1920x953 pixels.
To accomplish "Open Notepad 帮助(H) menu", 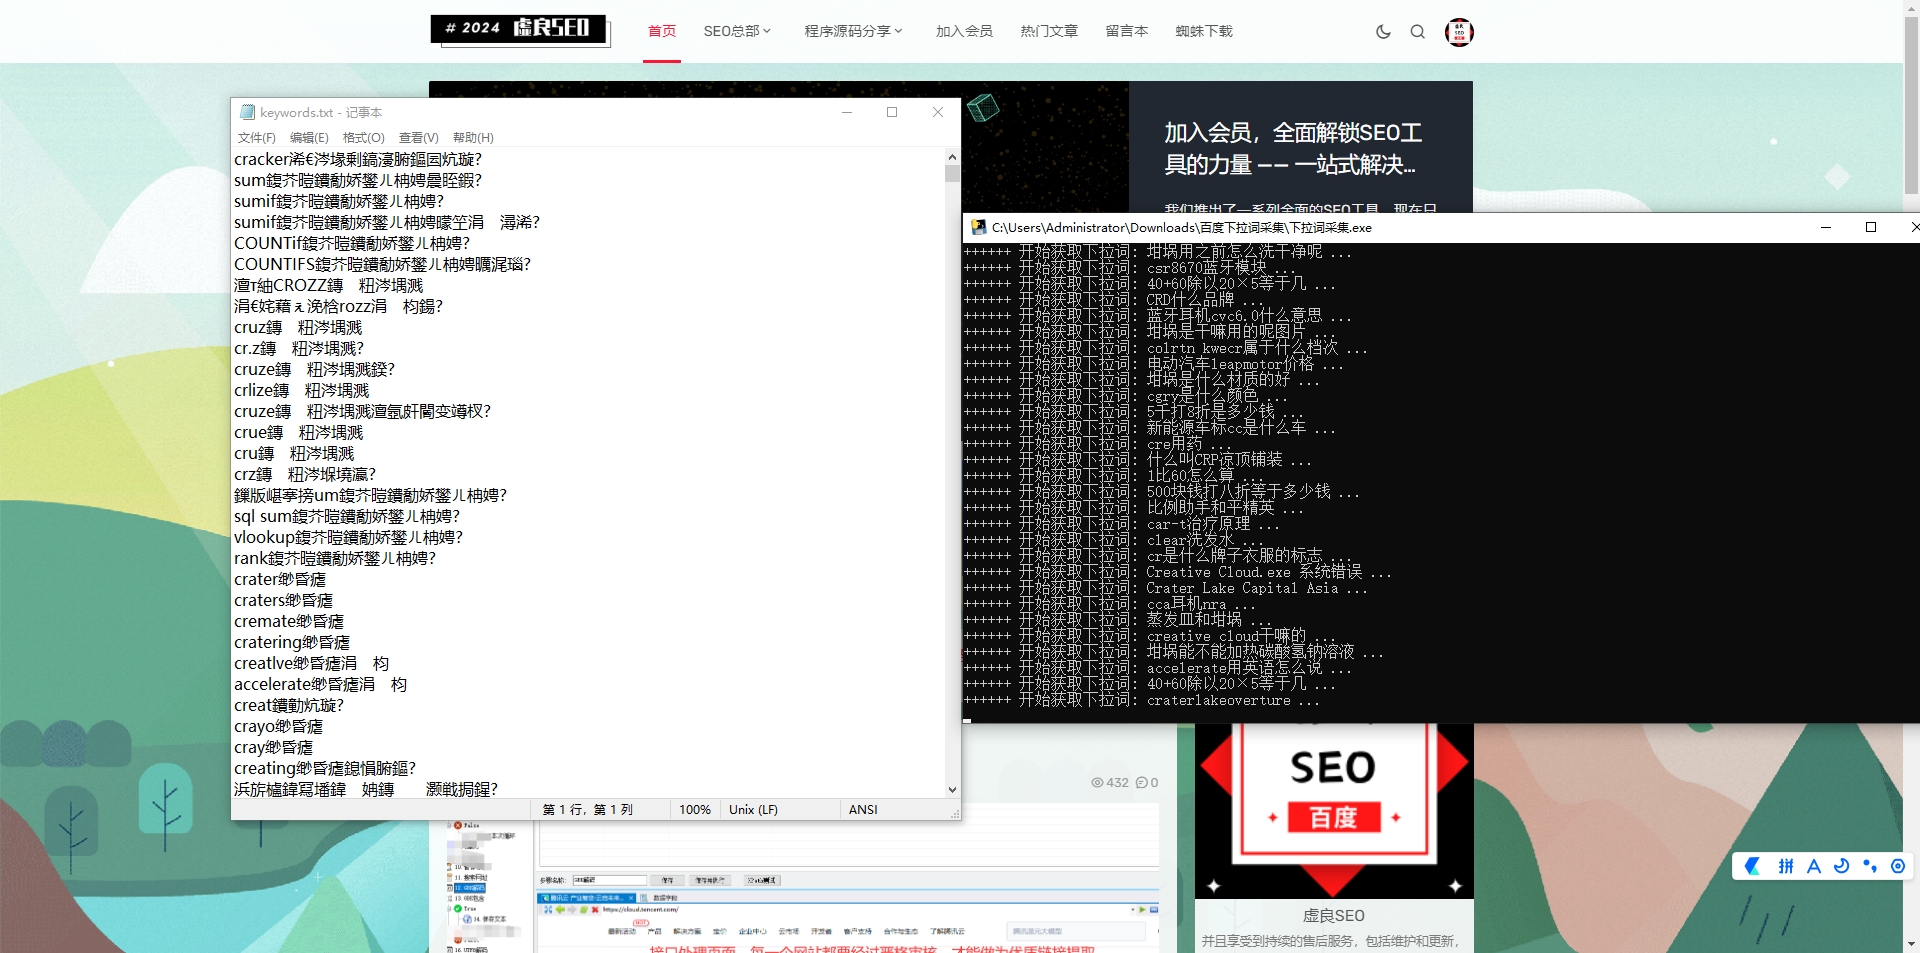I will click(473, 138).
